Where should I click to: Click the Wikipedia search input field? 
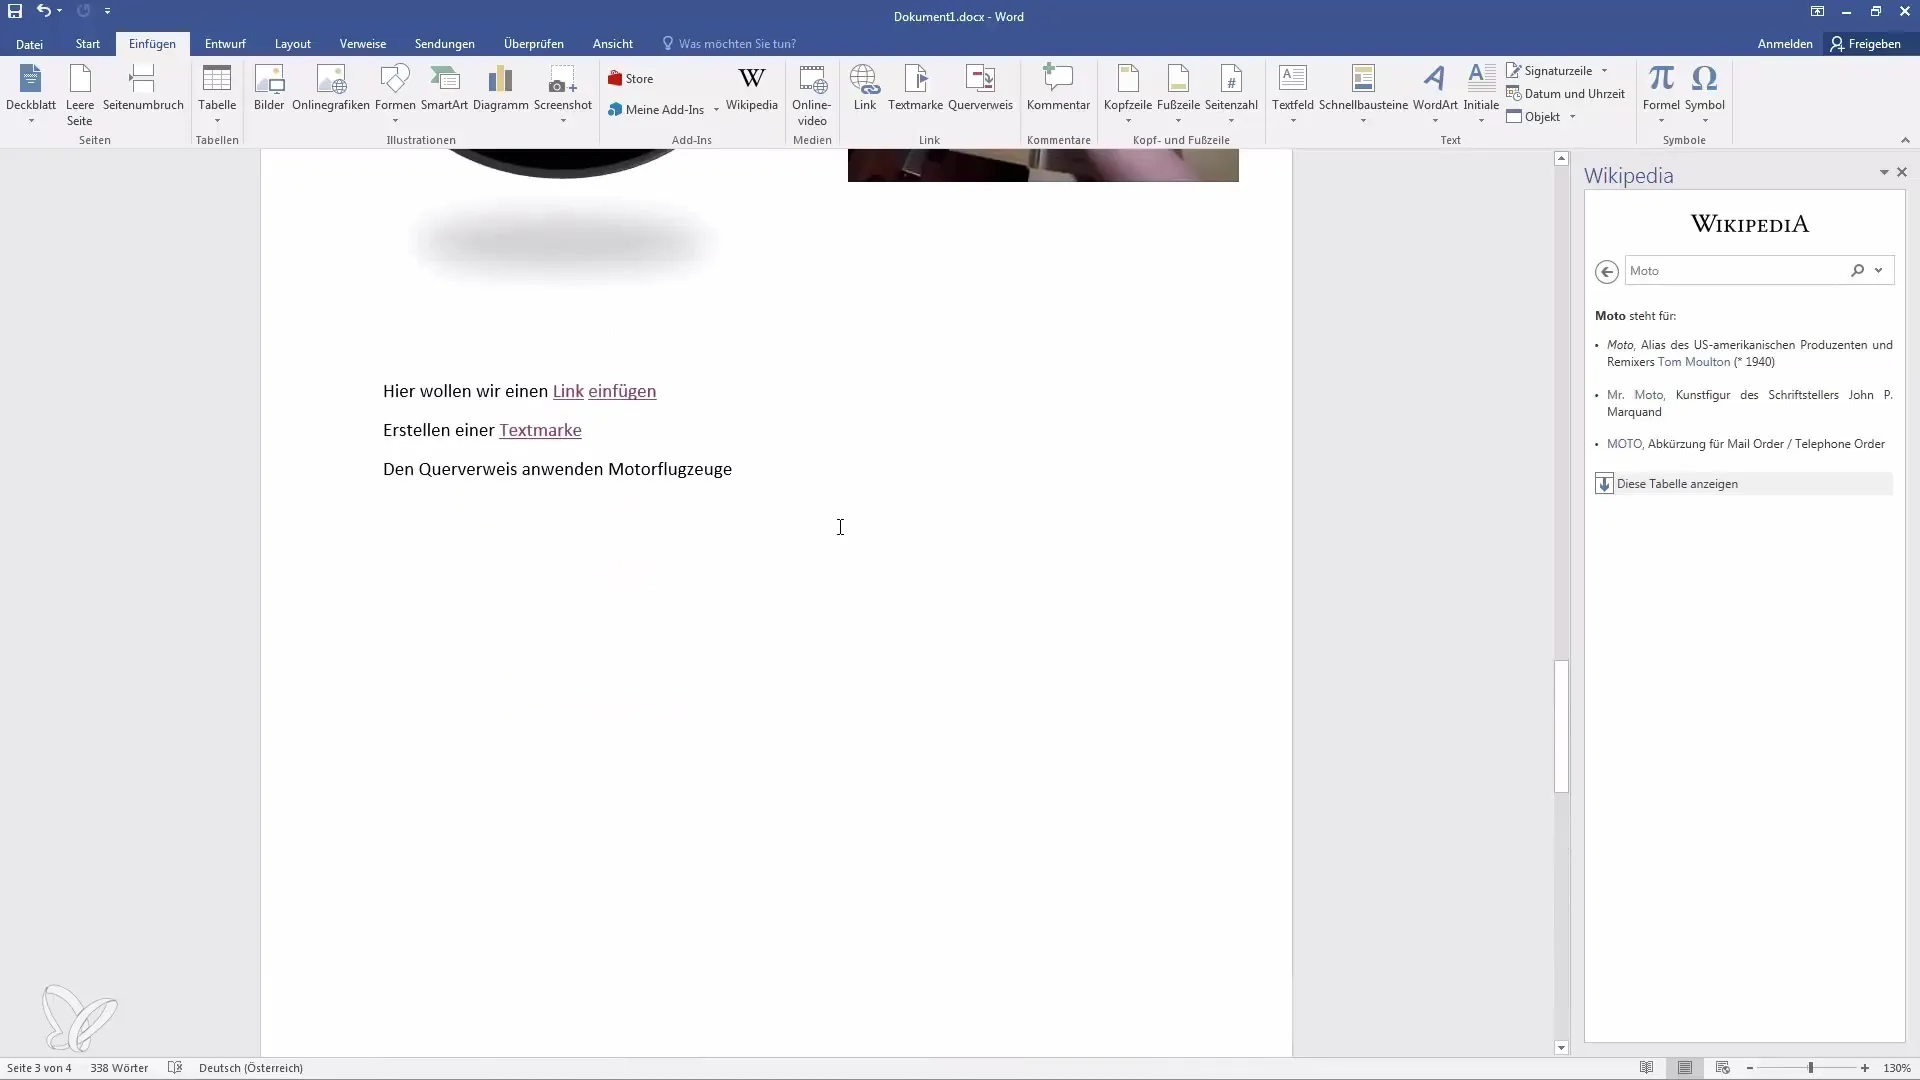click(x=1735, y=271)
